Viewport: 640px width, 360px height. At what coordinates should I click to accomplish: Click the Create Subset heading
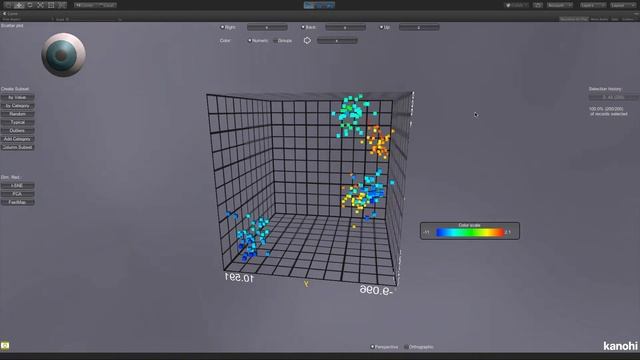pos(15,89)
